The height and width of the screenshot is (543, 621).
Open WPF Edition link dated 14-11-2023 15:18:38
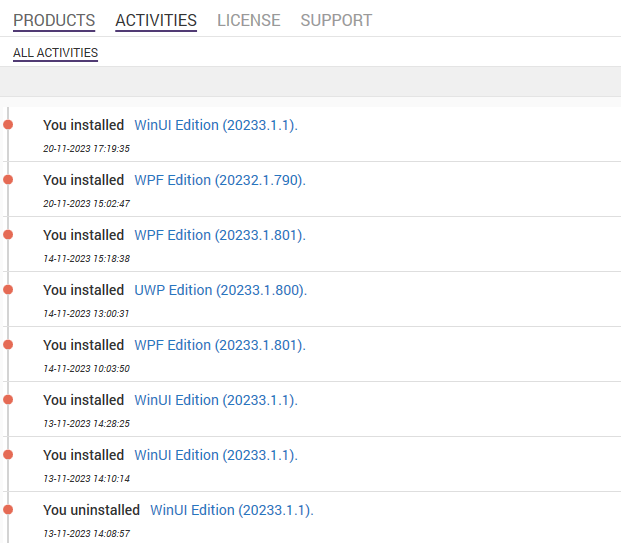220,235
